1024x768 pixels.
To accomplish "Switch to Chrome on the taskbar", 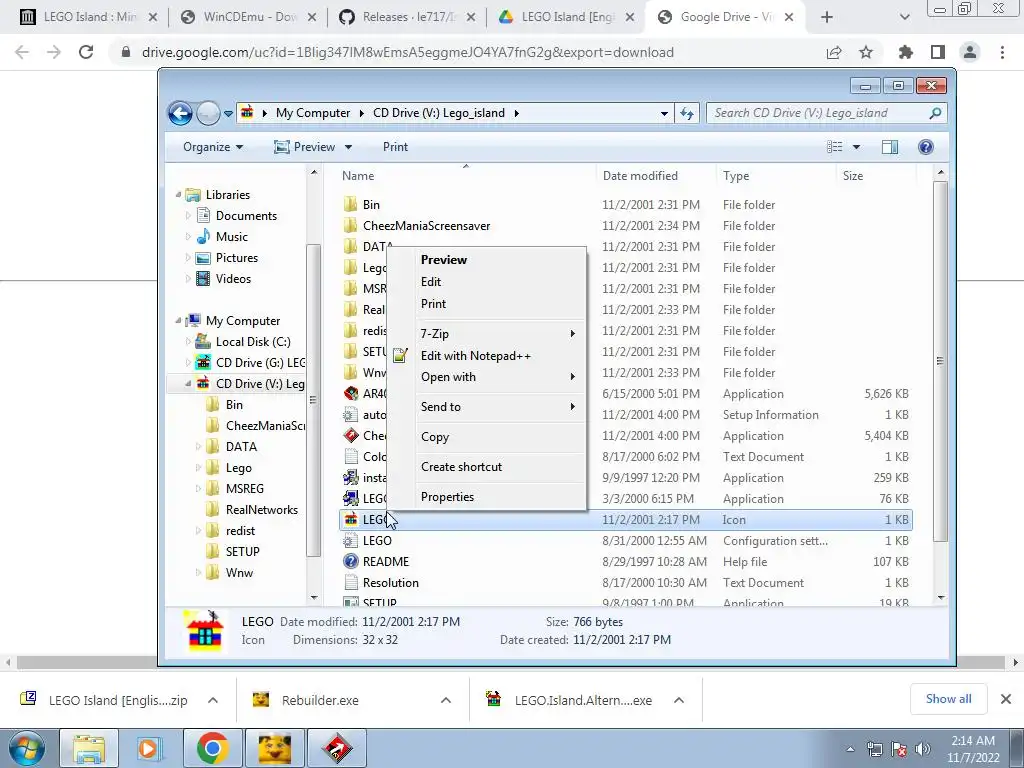I will pos(212,748).
